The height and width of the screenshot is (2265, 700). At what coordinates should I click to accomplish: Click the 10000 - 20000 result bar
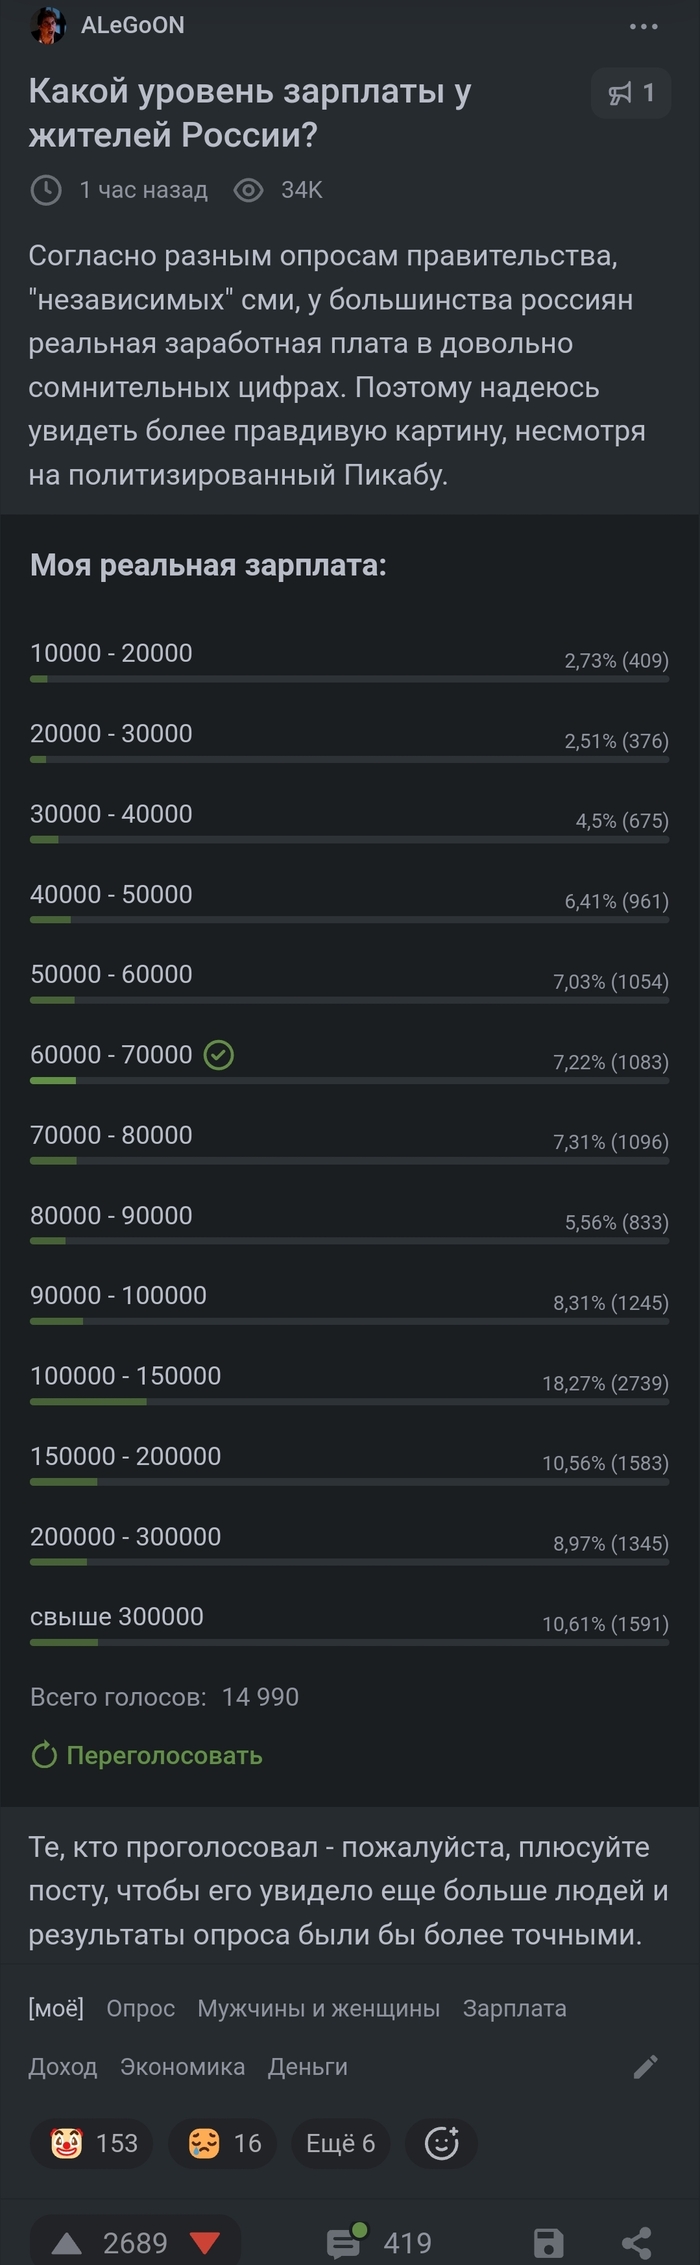(x=349, y=679)
